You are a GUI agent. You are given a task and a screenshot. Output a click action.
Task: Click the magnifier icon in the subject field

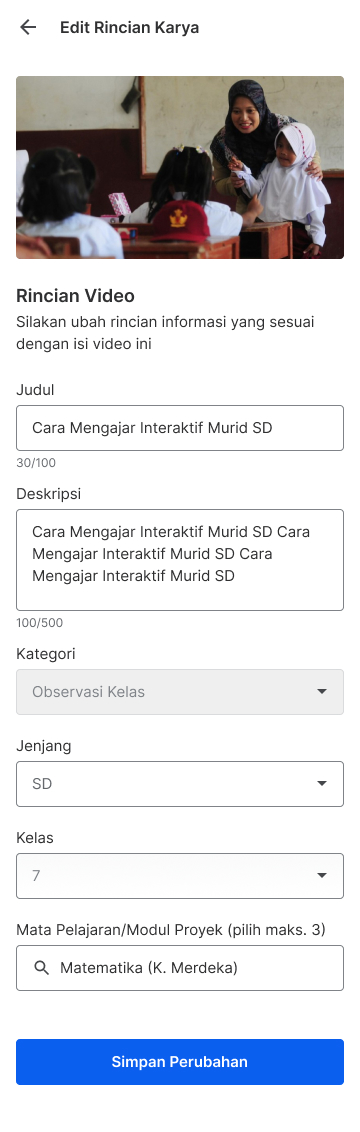coord(42,968)
